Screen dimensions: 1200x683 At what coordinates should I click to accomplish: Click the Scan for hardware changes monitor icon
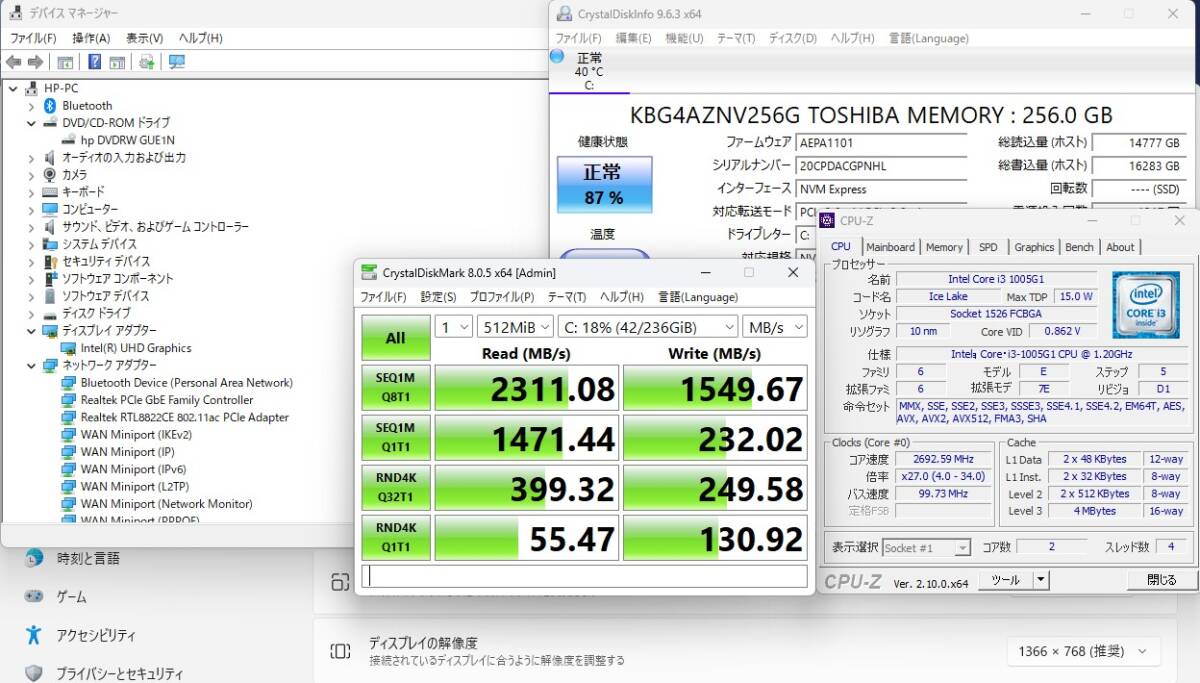[177, 62]
